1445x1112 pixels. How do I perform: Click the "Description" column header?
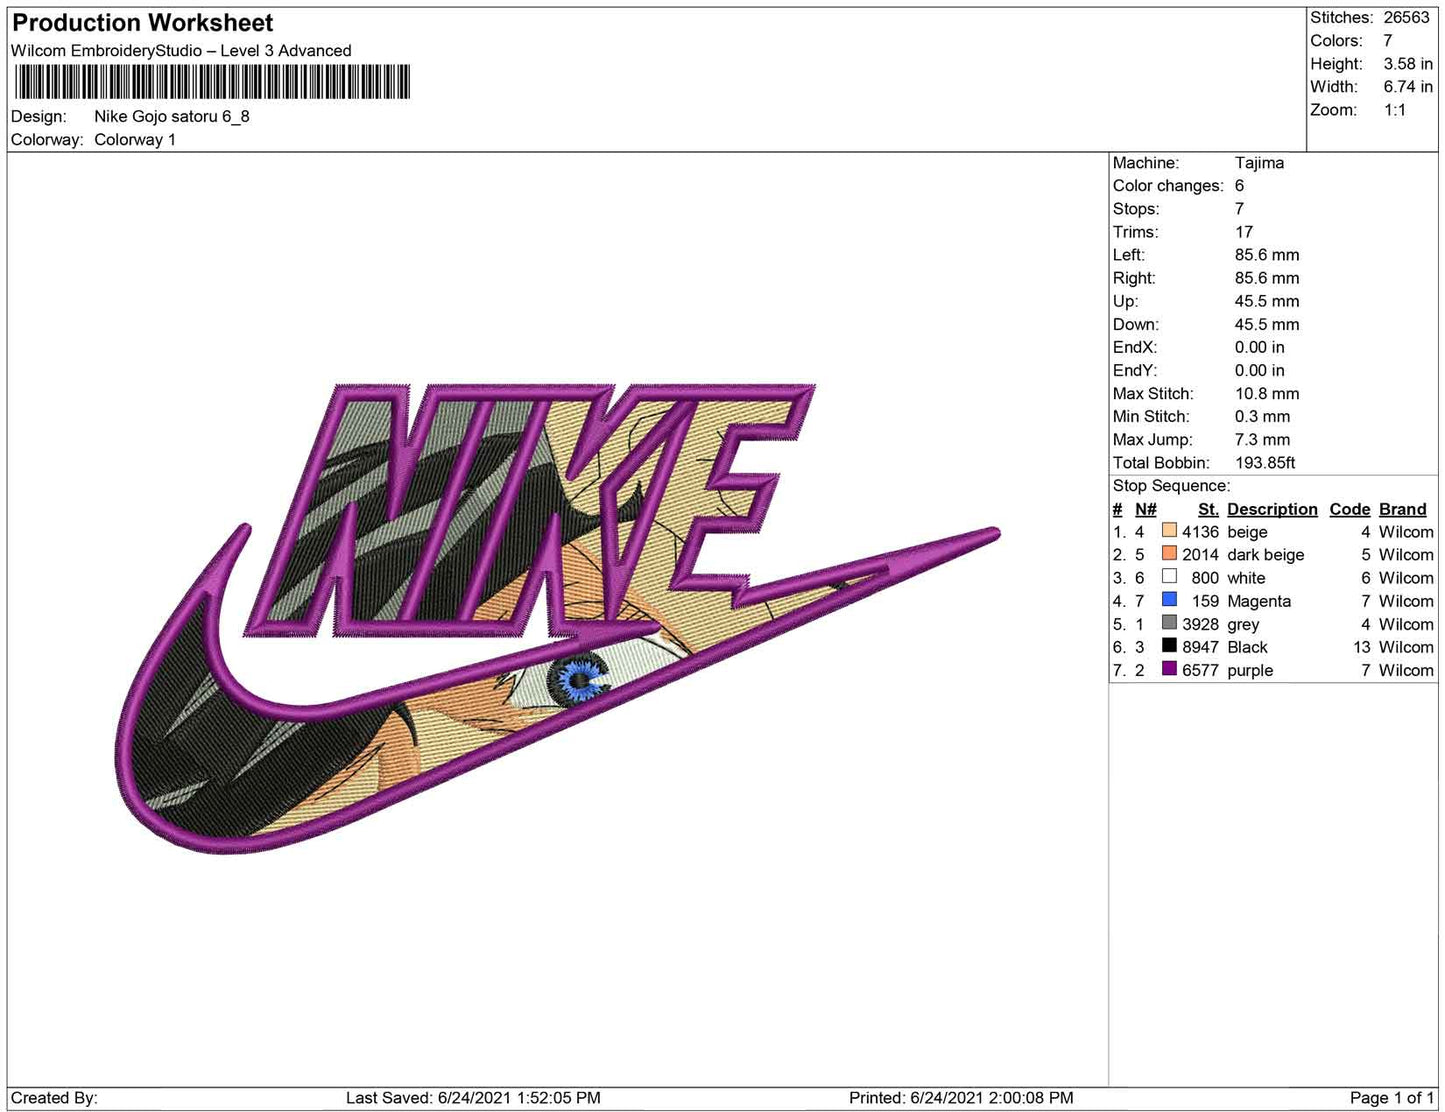coord(1272,509)
